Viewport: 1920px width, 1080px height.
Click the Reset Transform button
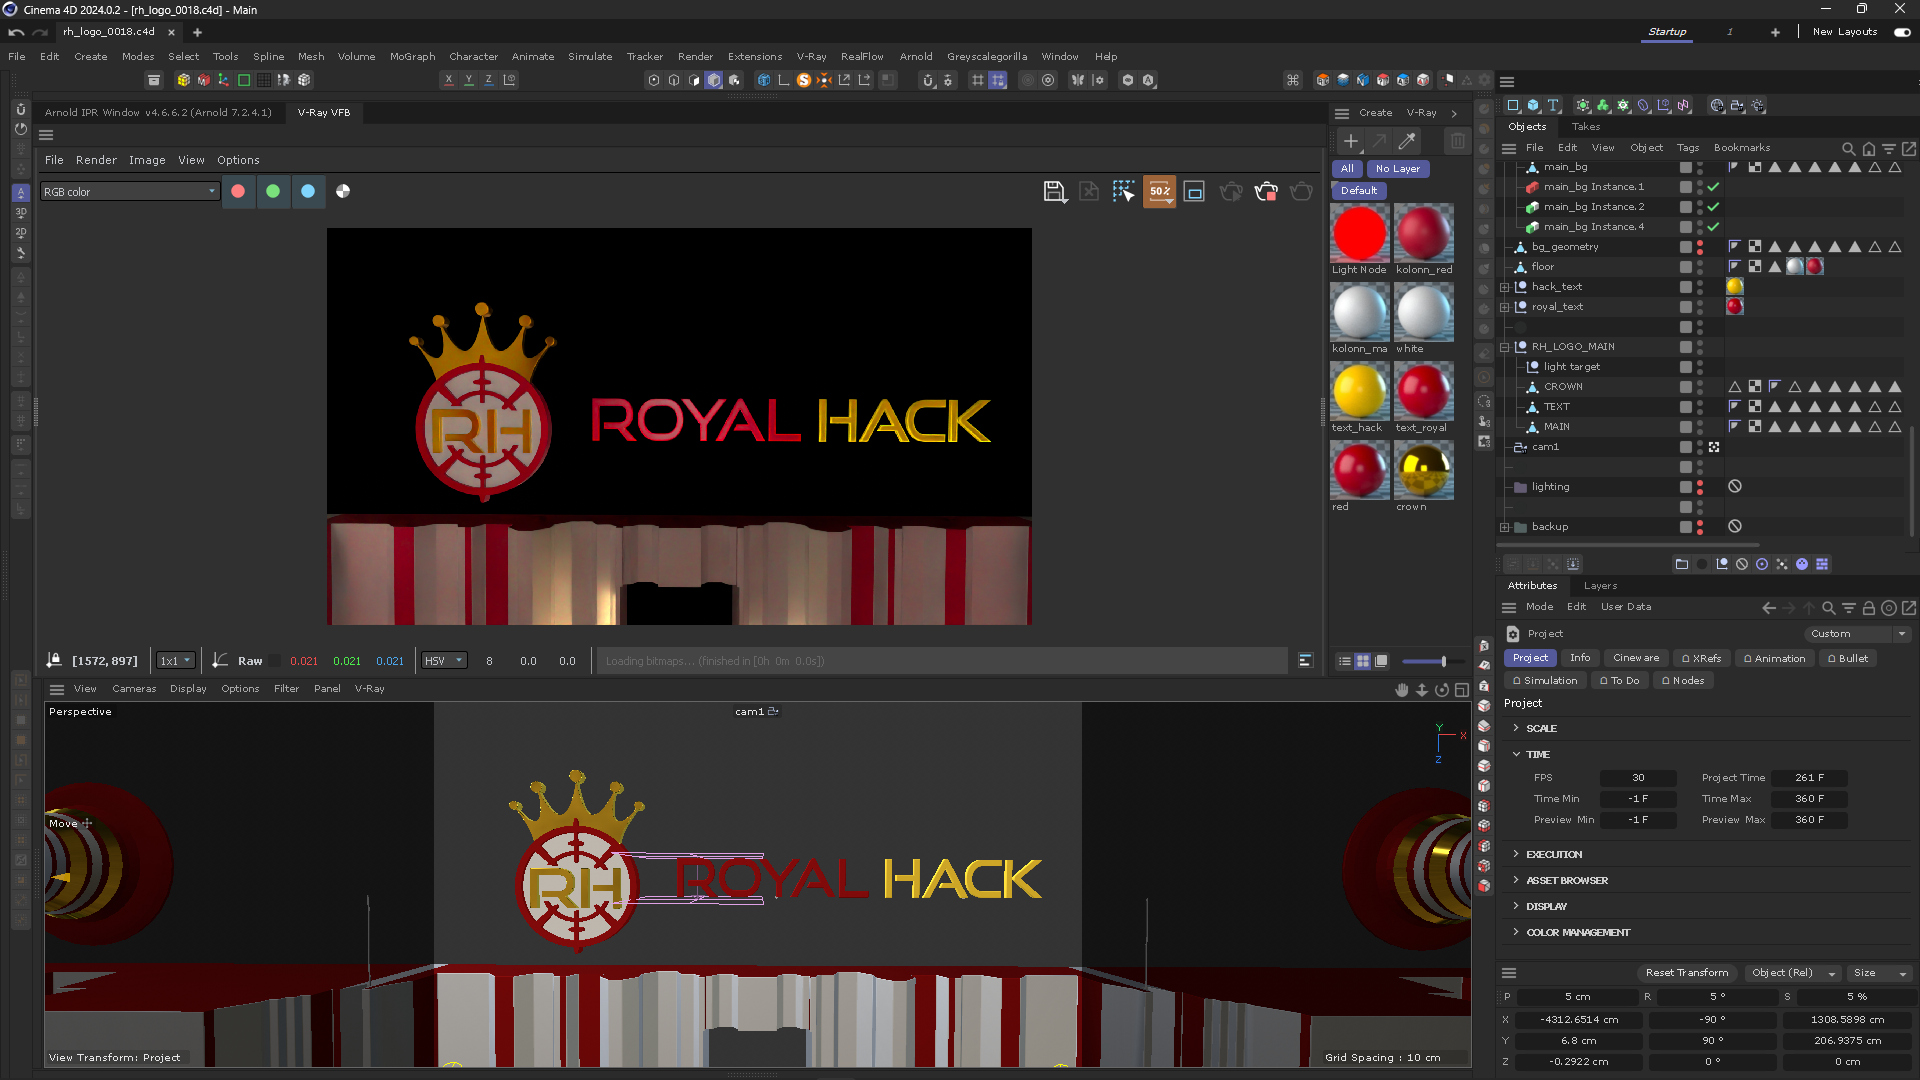point(1686,973)
